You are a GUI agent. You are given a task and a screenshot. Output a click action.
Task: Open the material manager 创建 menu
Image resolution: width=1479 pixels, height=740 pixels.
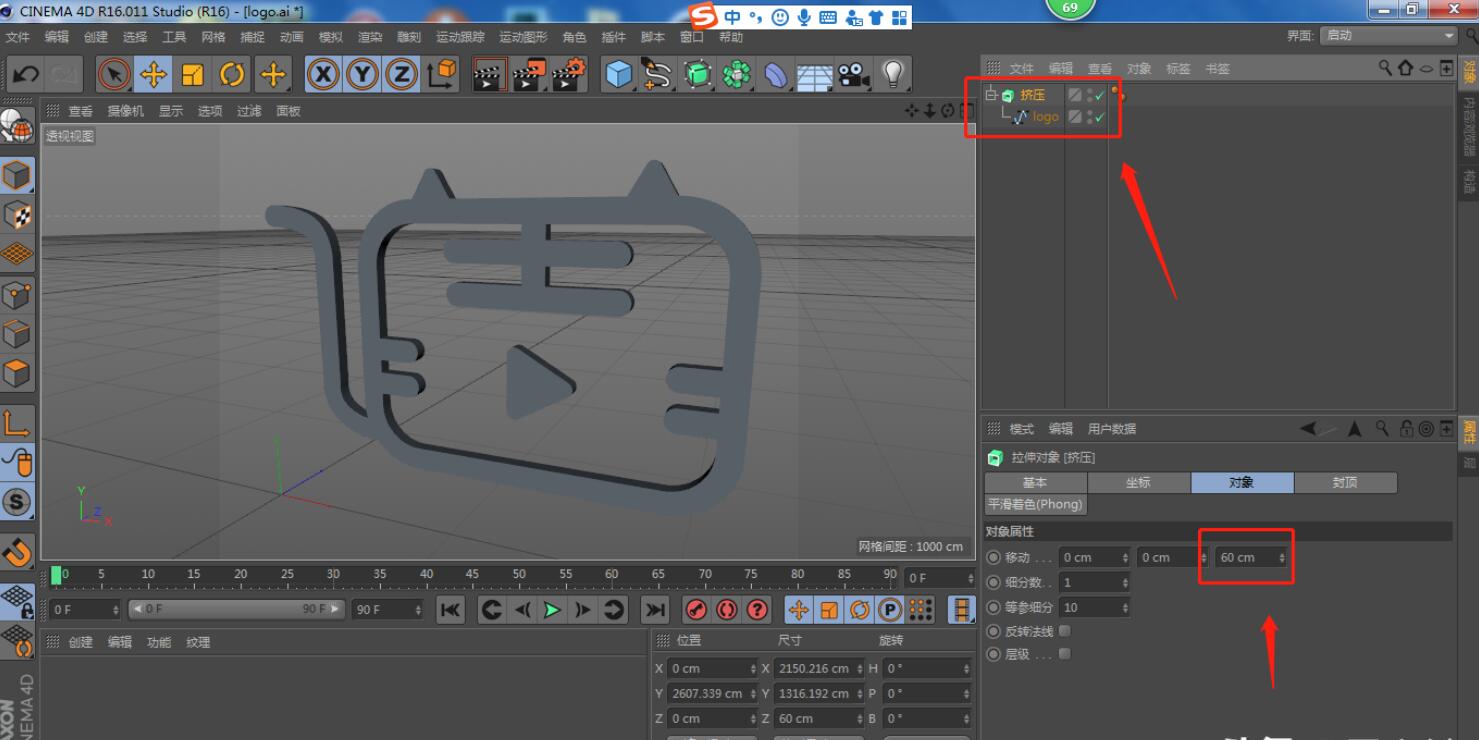(80, 642)
